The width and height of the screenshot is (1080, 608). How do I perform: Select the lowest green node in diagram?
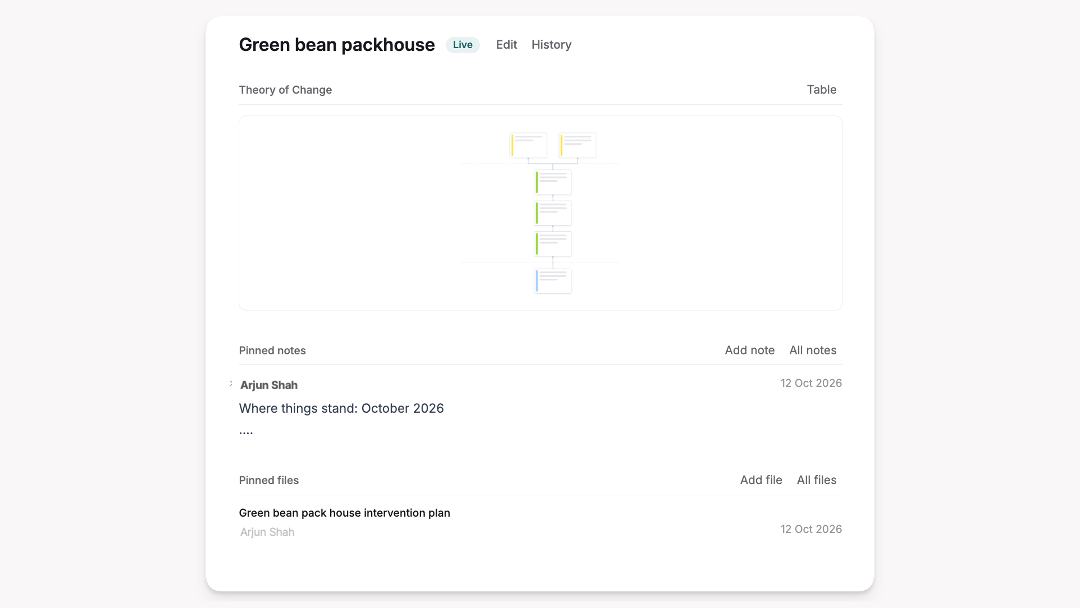[x=554, y=244]
